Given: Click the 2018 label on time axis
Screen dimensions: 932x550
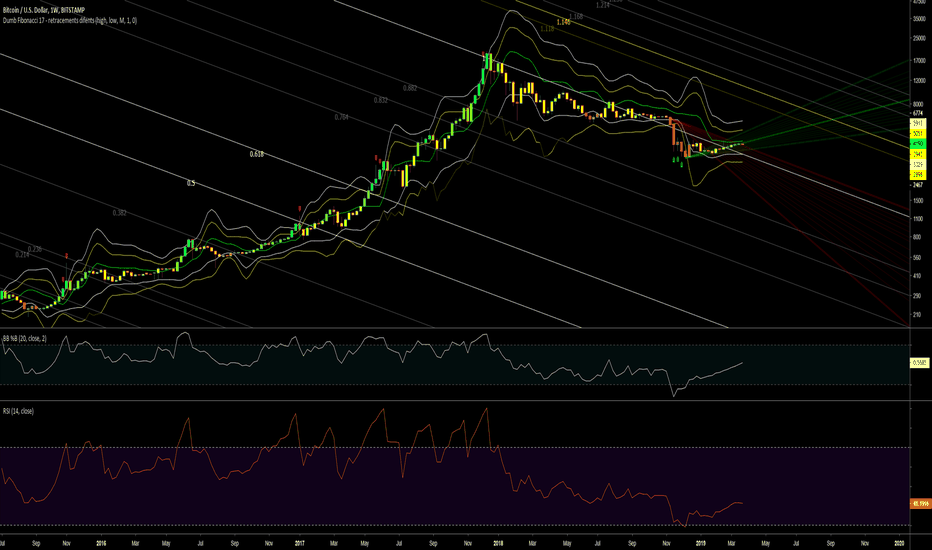Looking at the screenshot, I should pyautogui.click(x=498, y=543).
